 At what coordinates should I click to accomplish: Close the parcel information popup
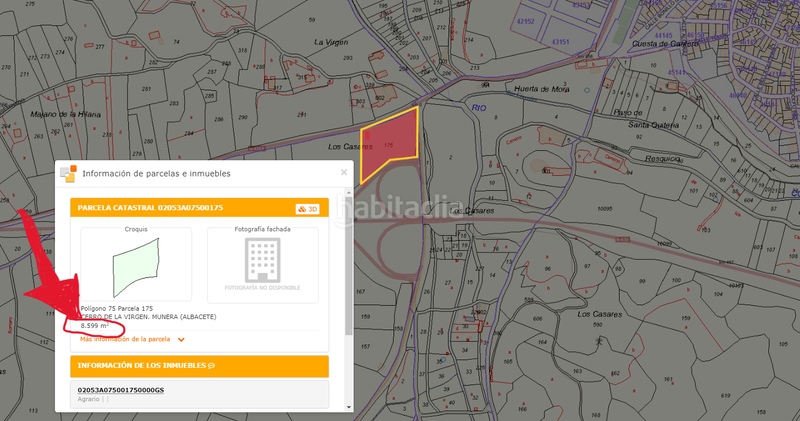pyautogui.click(x=344, y=172)
